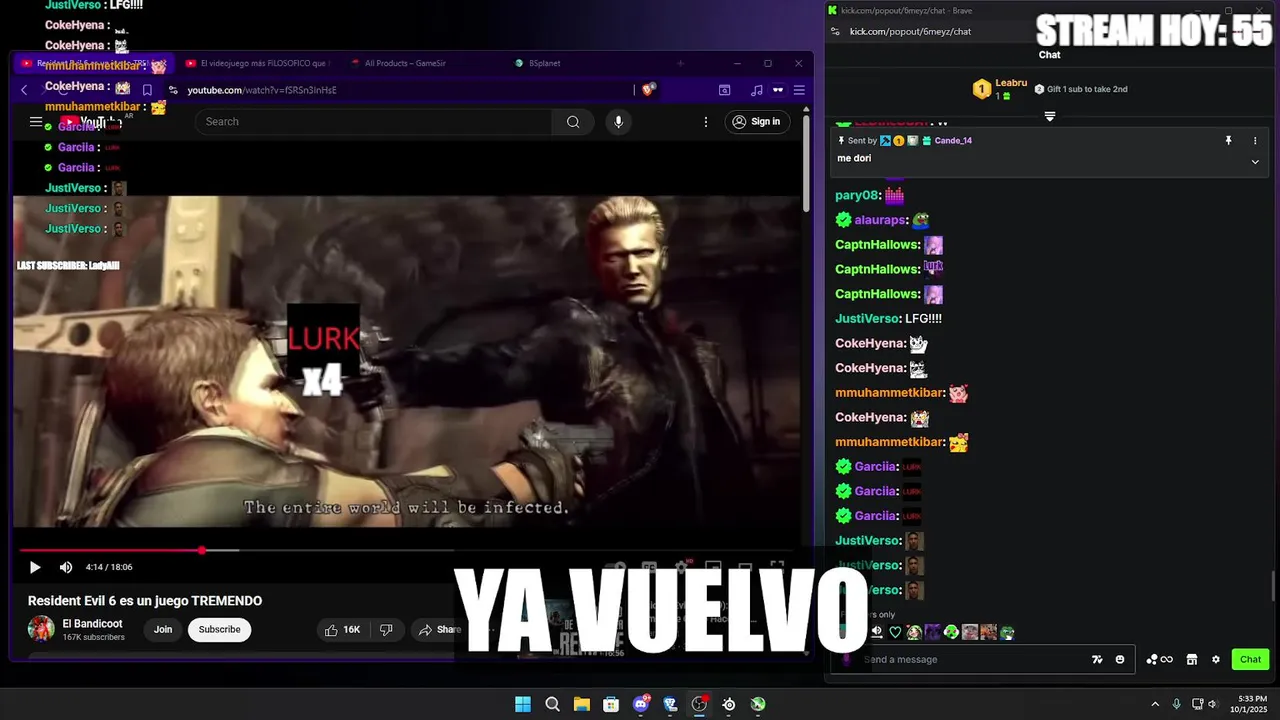Click the Sign in button

[x=756, y=122]
